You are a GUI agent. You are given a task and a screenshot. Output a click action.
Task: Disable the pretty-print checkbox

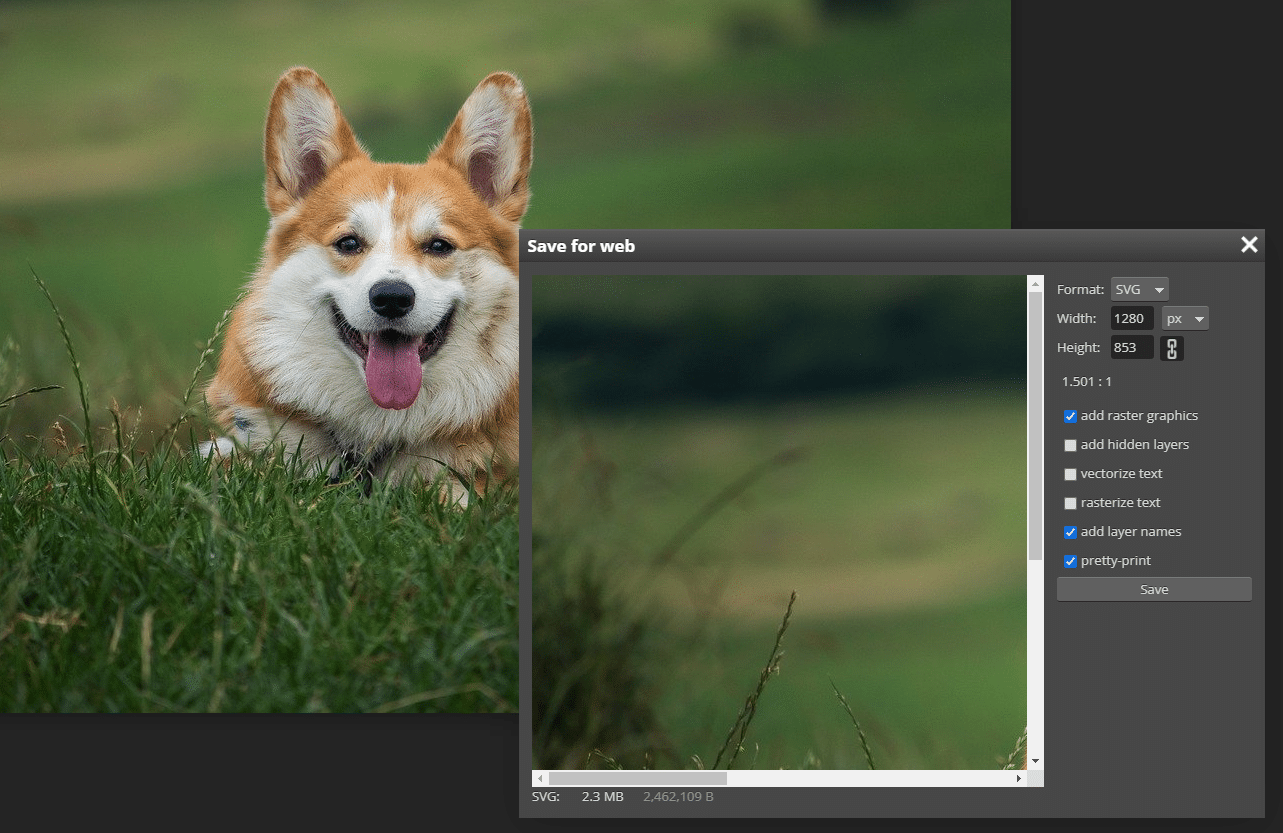click(1070, 561)
